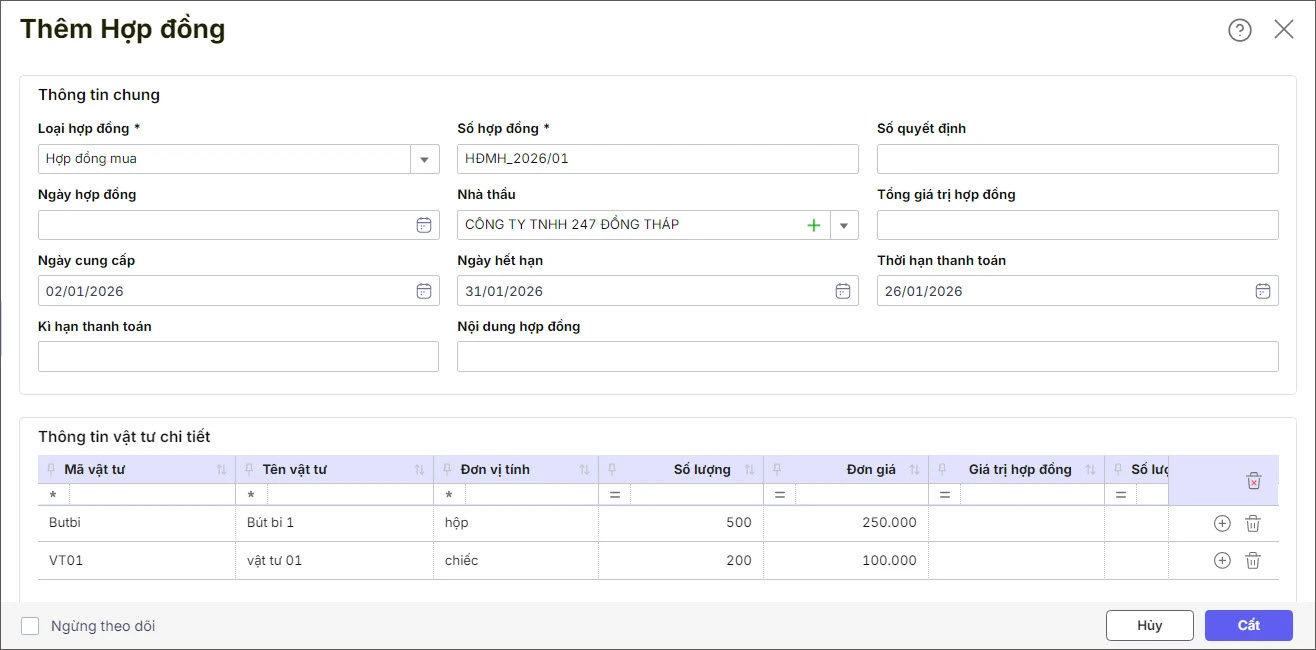Click the Cất save button
This screenshot has height=650, width=1316.
1248,625
